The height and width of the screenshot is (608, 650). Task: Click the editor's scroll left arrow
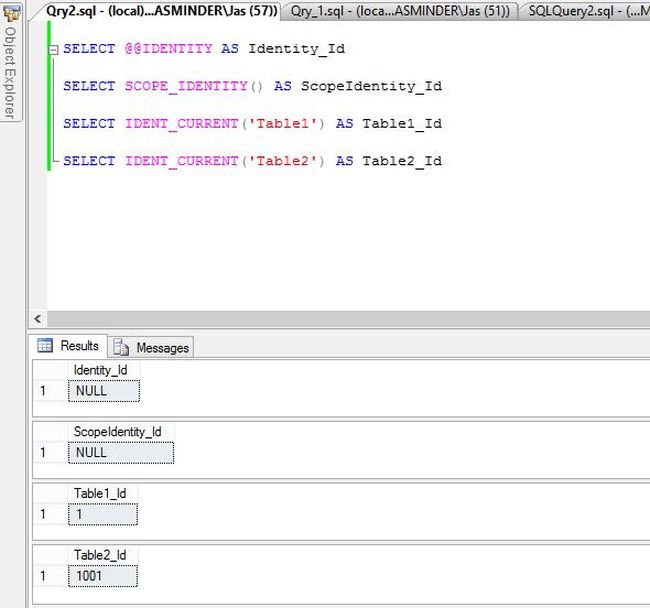(x=38, y=319)
